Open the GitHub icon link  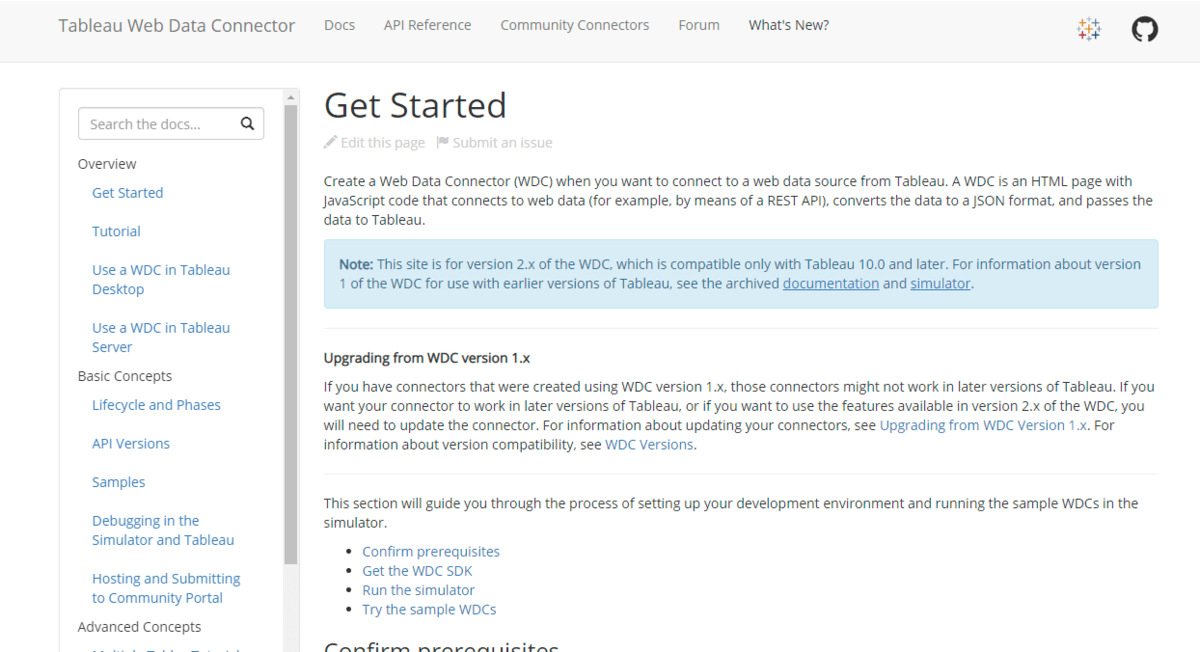click(x=1145, y=29)
